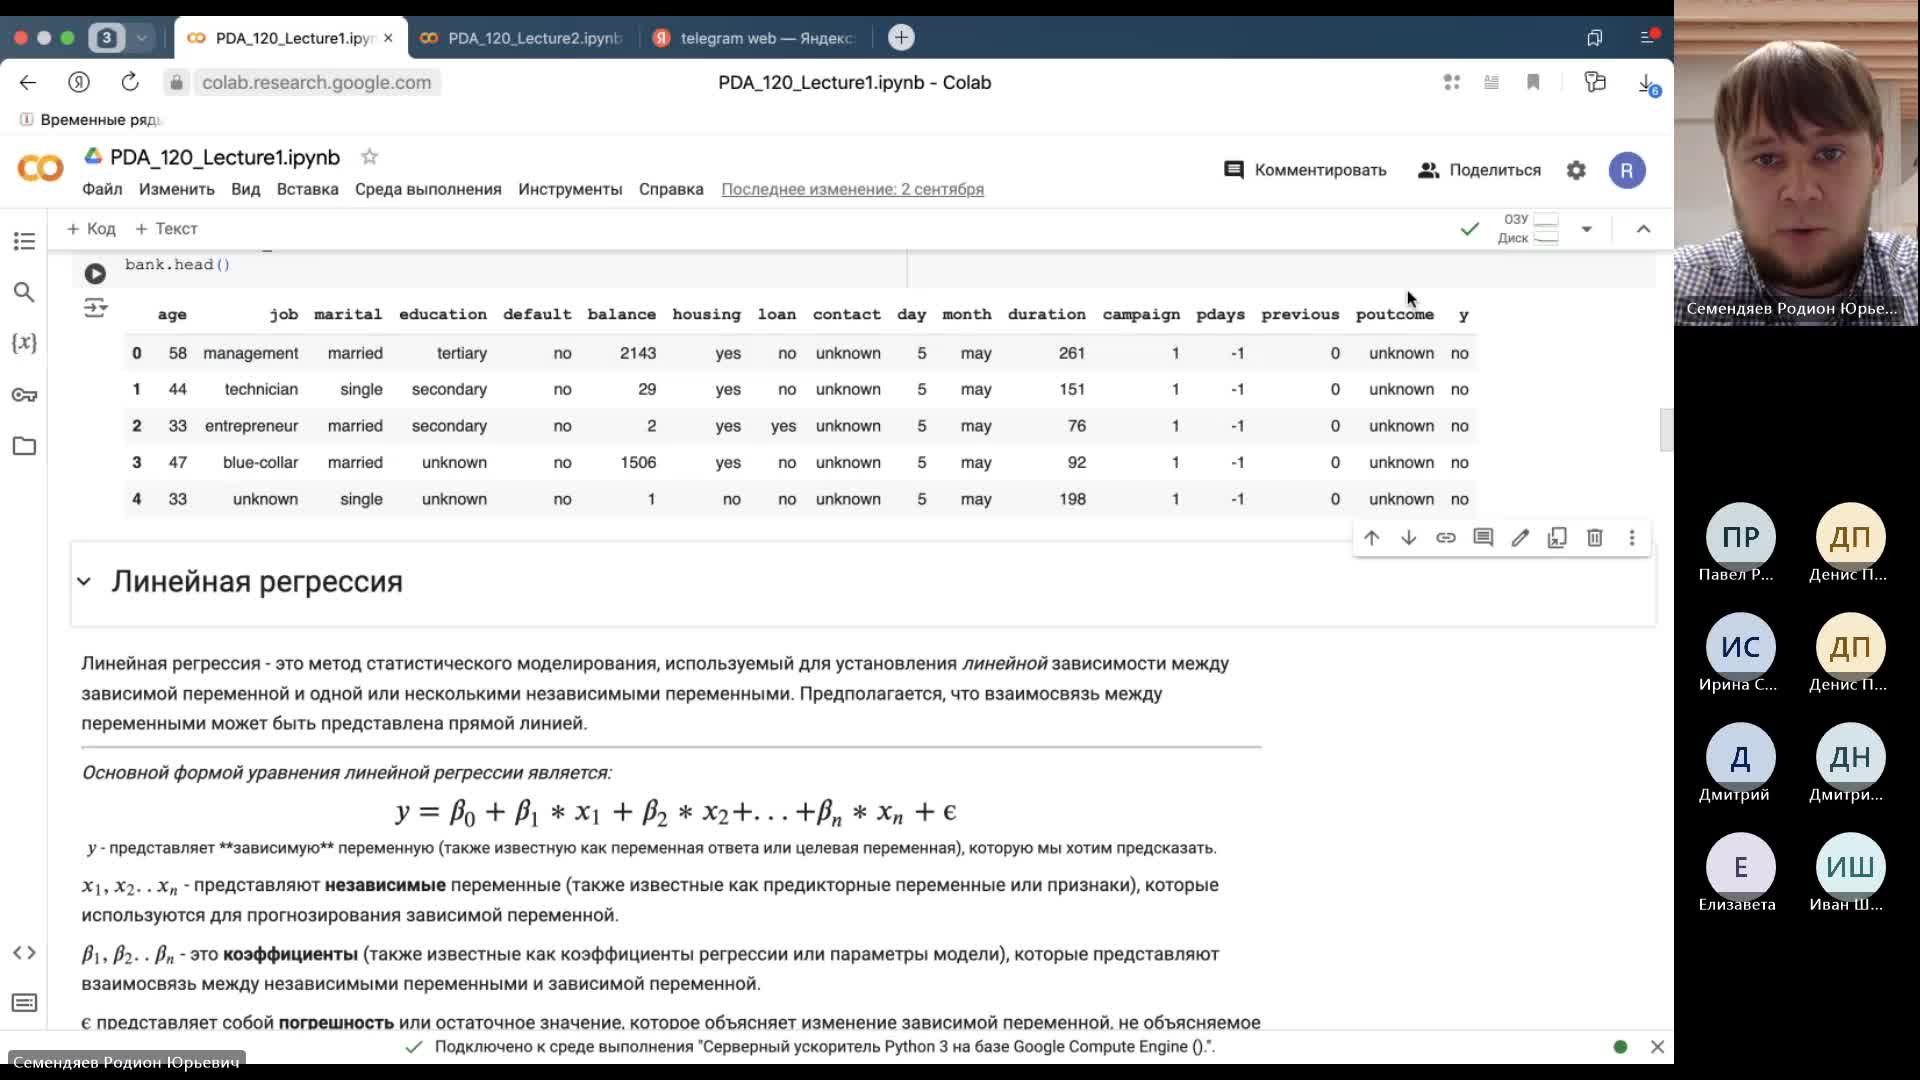Screen dimensions: 1920x1080
Task: Select participant Ирина С avatar
Action: pos(1740,647)
